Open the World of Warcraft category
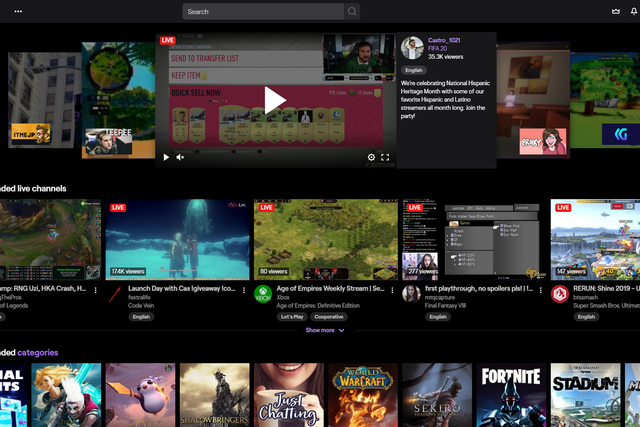The image size is (640, 427). click(363, 395)
